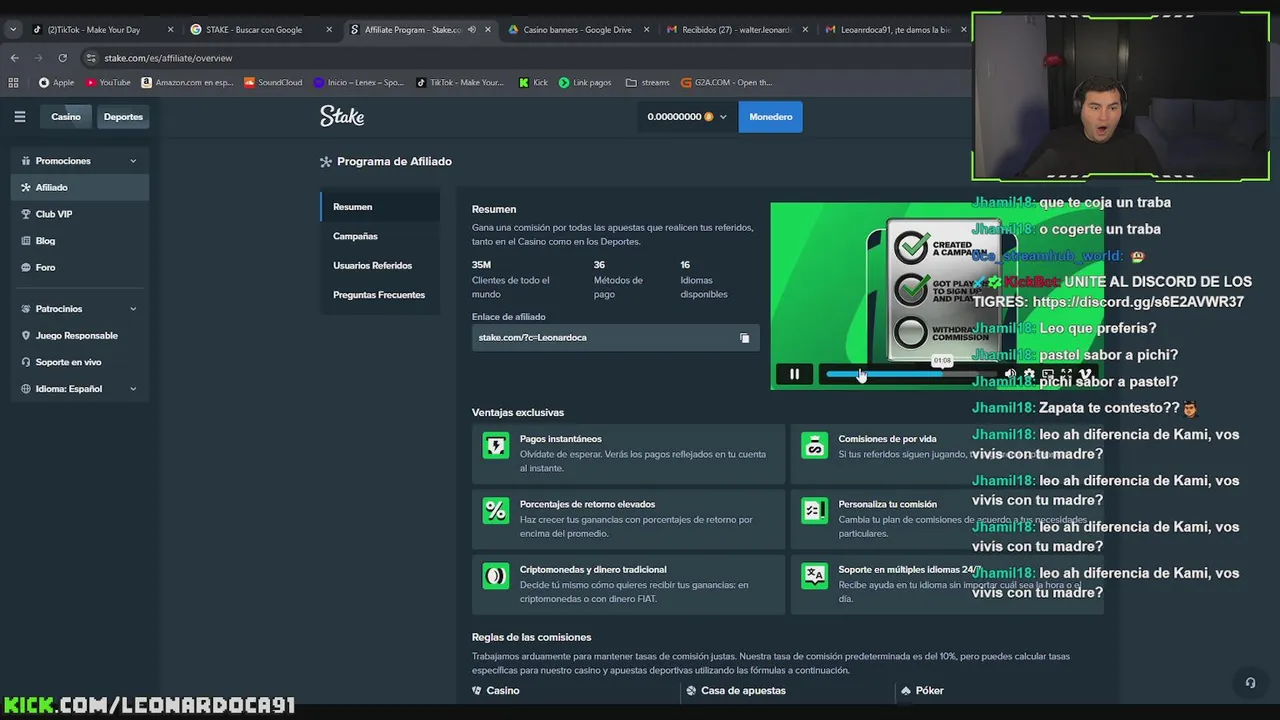Mute the Affiliate Program tab audio icon
Image resolution: width=1280 pixels, height=720 pixels.
click(x=472, y=30)
